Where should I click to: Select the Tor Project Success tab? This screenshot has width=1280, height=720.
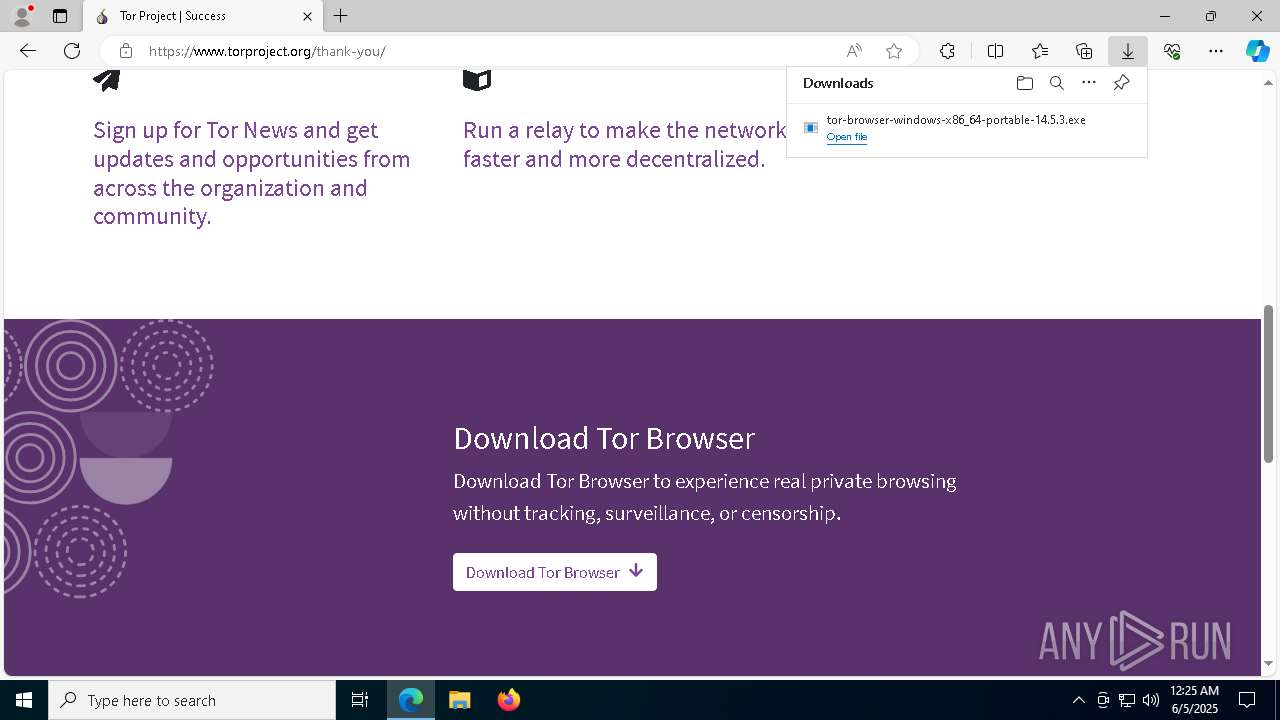(203, 16)
